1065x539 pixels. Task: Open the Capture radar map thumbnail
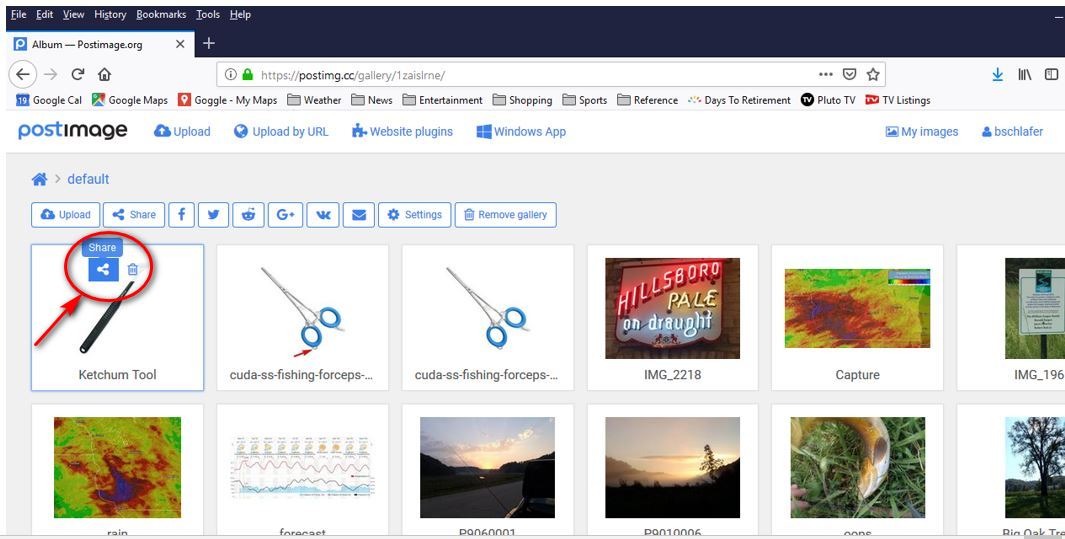[x=857, y=308]
